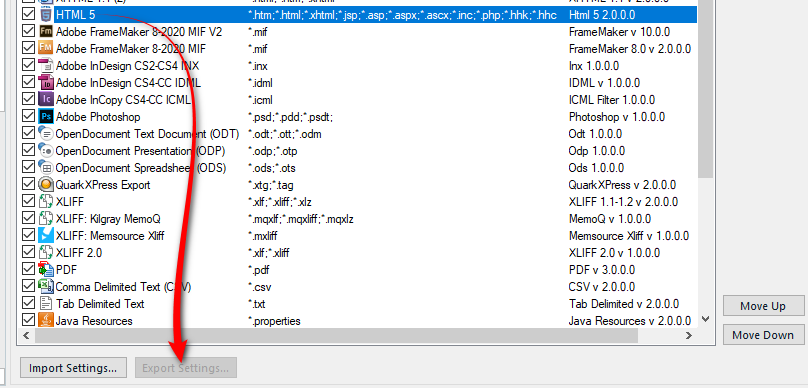The width and height of the screenshot is (808, 388).
Task: Uncheck the HTML 5 checkbox
Action: pos(28,14)
